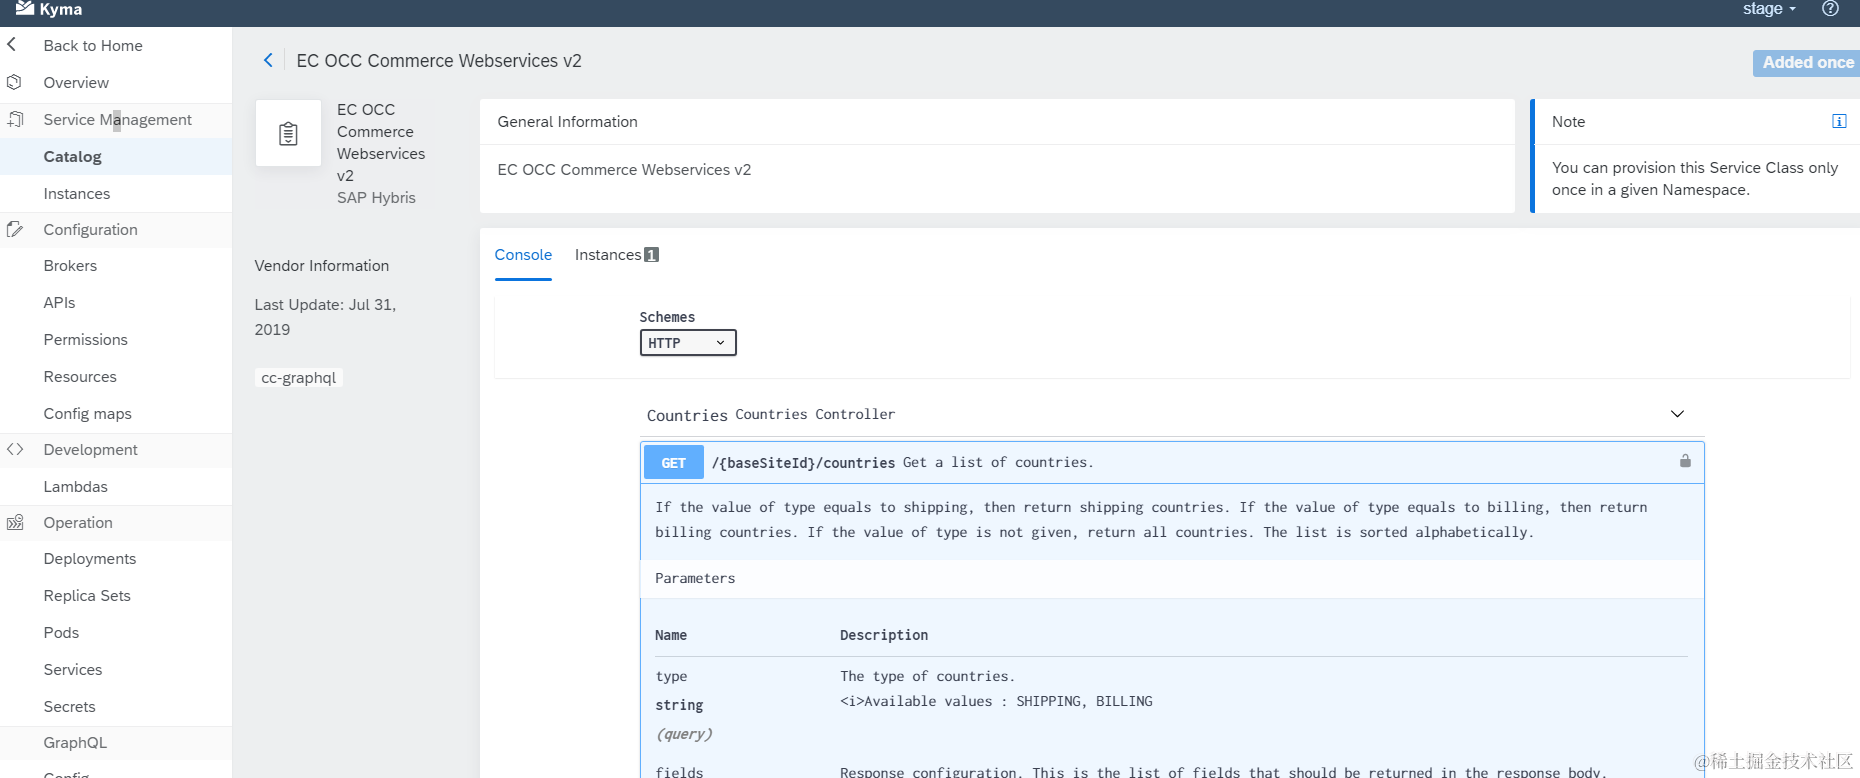
Task: Open Deployments in the sidebar
Action: [90, 558]
